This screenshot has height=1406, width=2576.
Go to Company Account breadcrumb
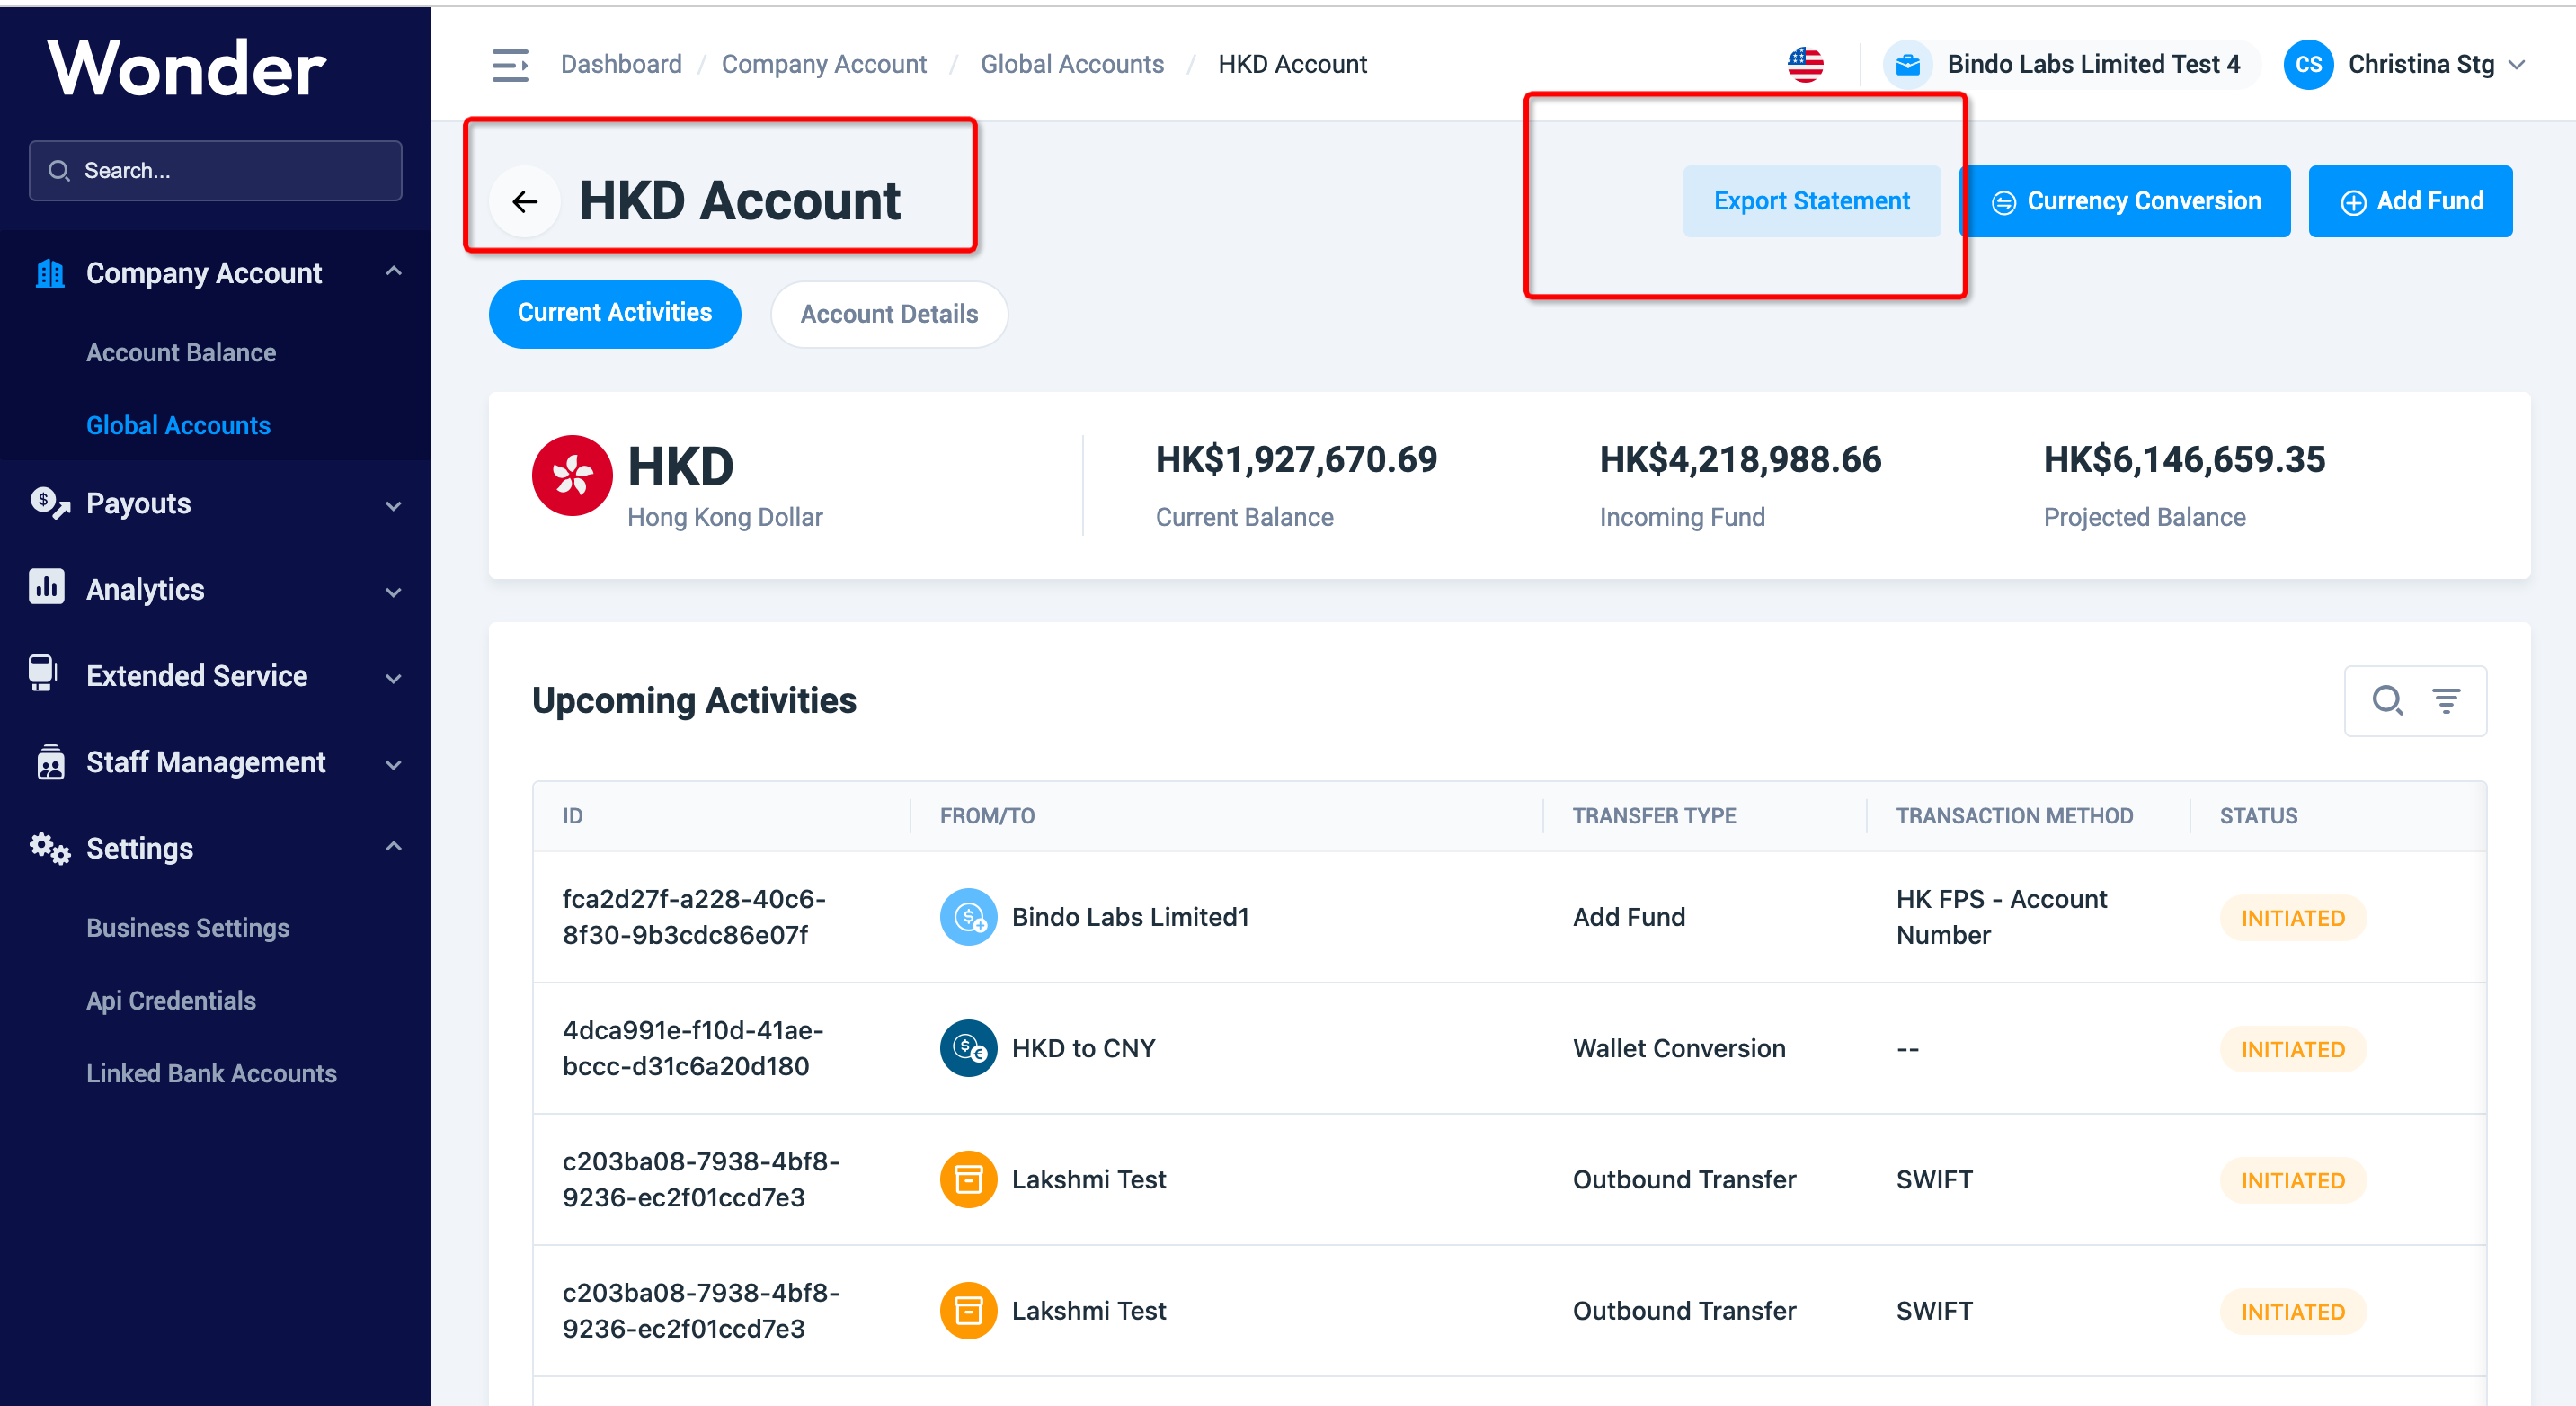[x=824, y=65]
